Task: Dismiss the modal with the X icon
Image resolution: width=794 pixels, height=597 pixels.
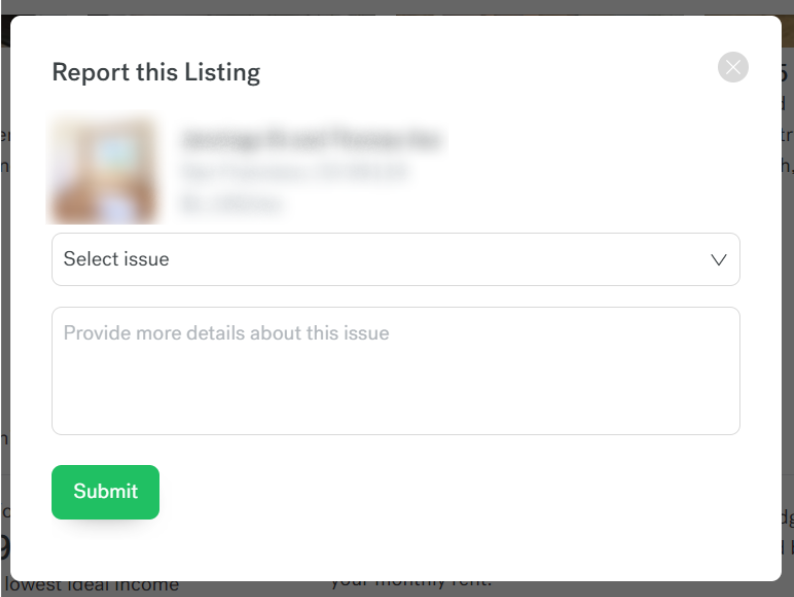Action: pyautogui.click(x=733, y=67)
